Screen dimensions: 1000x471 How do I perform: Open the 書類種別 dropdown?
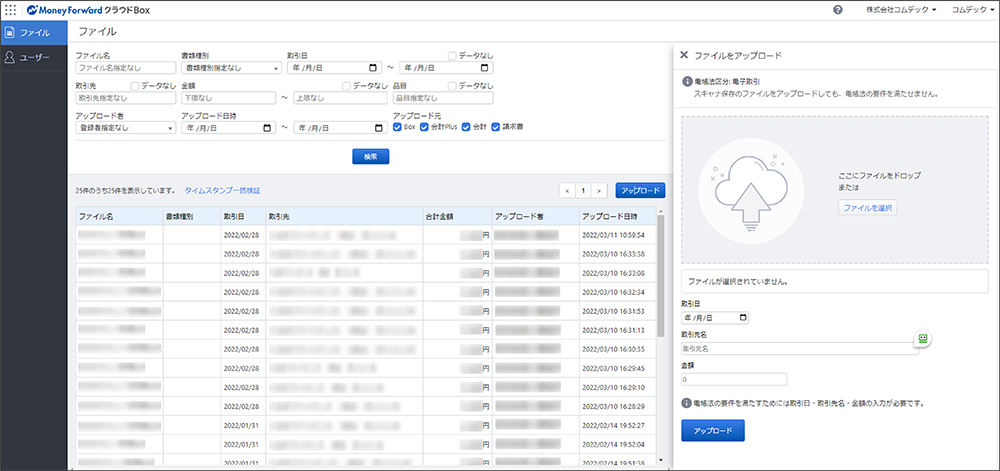click(x=232, y=68)
